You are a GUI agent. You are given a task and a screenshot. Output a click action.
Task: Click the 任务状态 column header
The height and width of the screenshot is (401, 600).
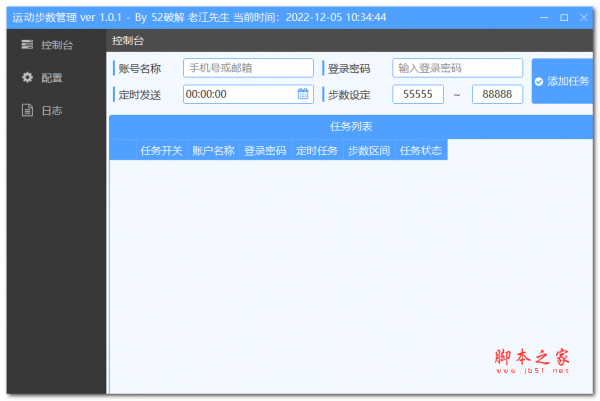421,150
